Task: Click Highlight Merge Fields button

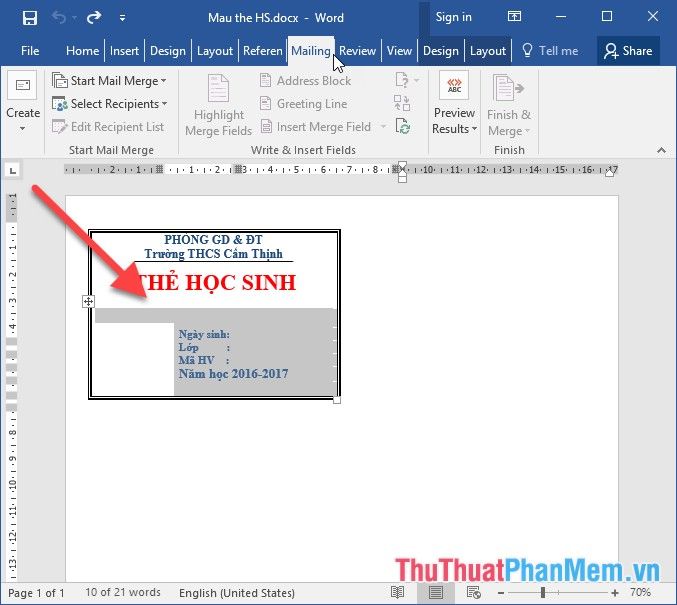Action: [218, 105]
